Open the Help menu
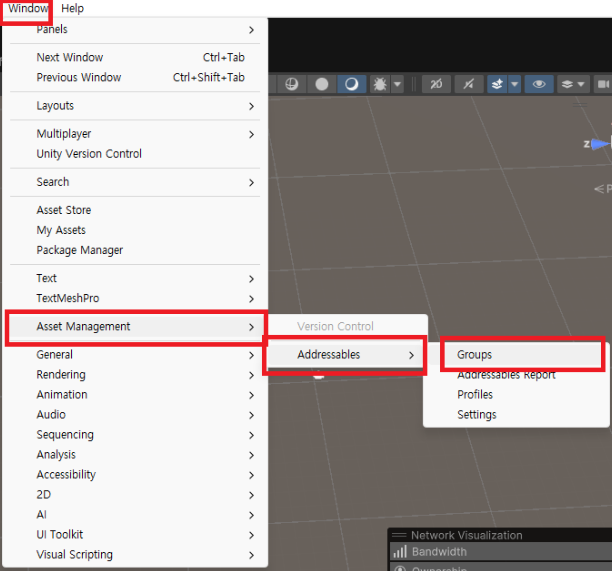Viewport: 612px width, 571px height. click(x=72, y=8)
